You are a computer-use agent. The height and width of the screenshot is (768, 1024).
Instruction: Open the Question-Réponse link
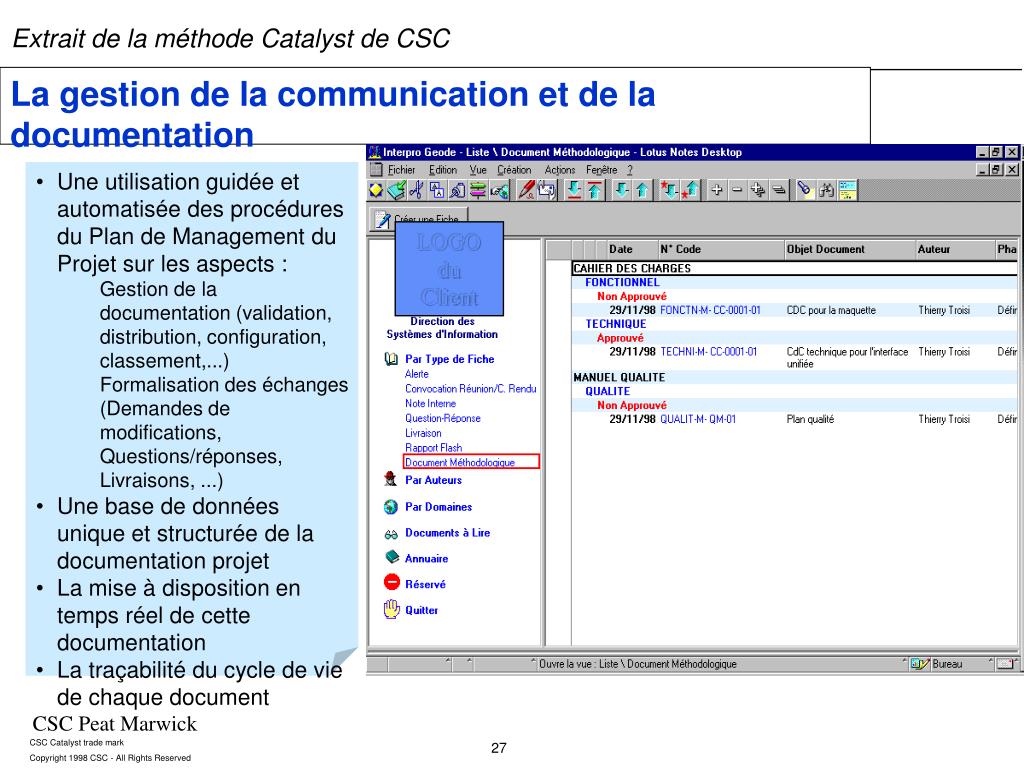[443, 419]
